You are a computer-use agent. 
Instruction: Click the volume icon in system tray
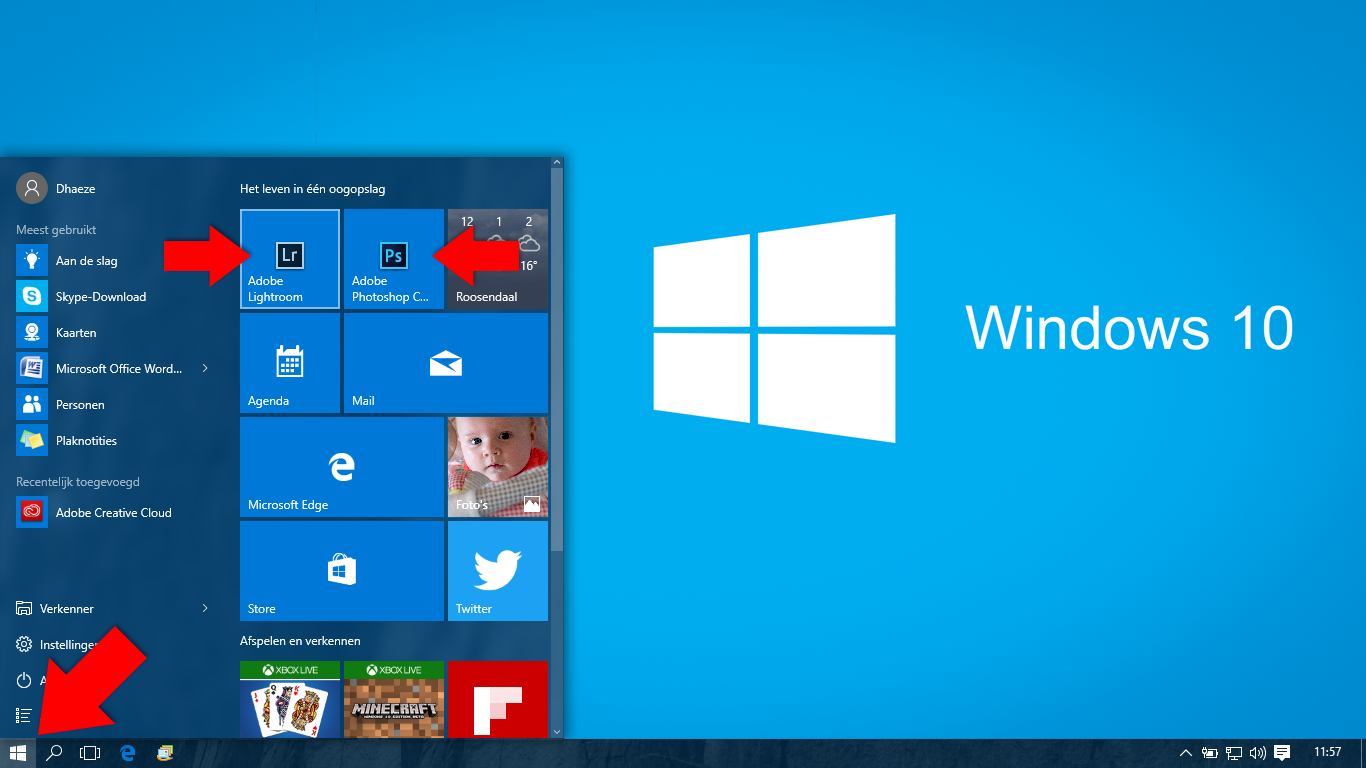(x=1258, y=753)
